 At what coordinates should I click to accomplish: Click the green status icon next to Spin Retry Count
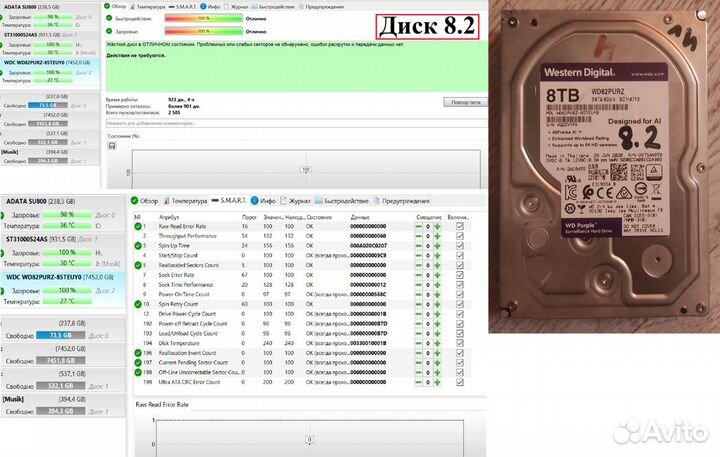coord(139,304)
